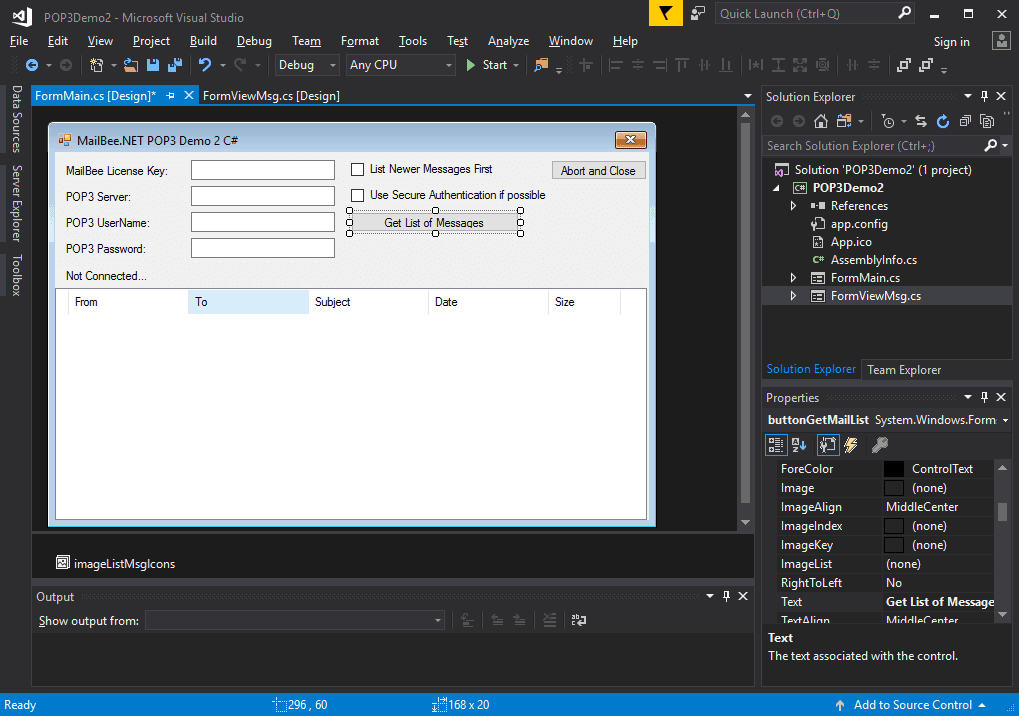Open the document tabs overflow dropdown
The width and height of the screenshot is (1019, 716).
tap(748, 96)
